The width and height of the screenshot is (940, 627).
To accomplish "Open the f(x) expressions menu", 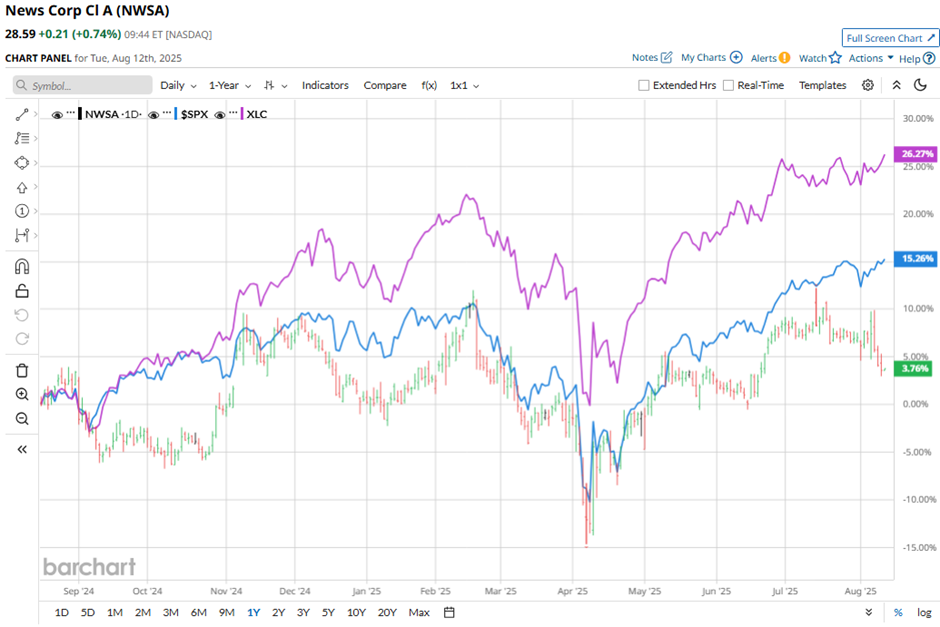I will (429, 85).
